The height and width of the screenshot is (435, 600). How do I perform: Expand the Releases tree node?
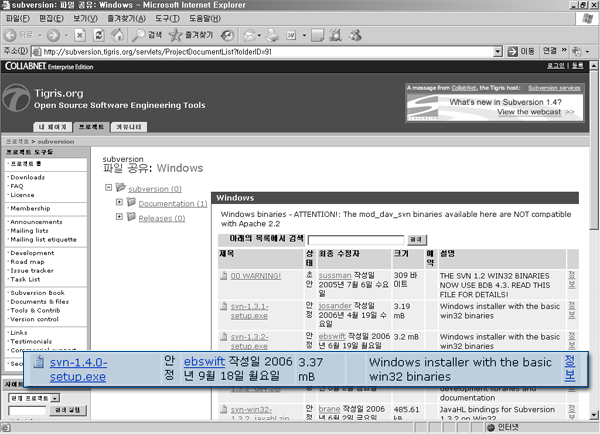click(119, 217)
